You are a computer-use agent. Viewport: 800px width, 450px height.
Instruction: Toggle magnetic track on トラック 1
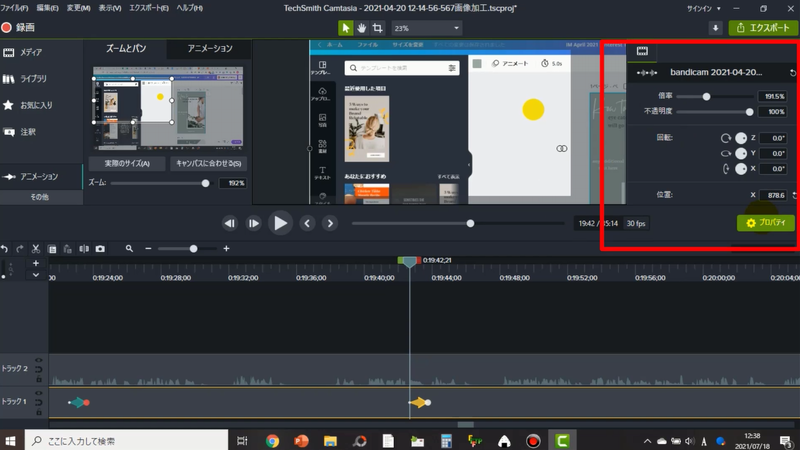[x=38, y=403]
